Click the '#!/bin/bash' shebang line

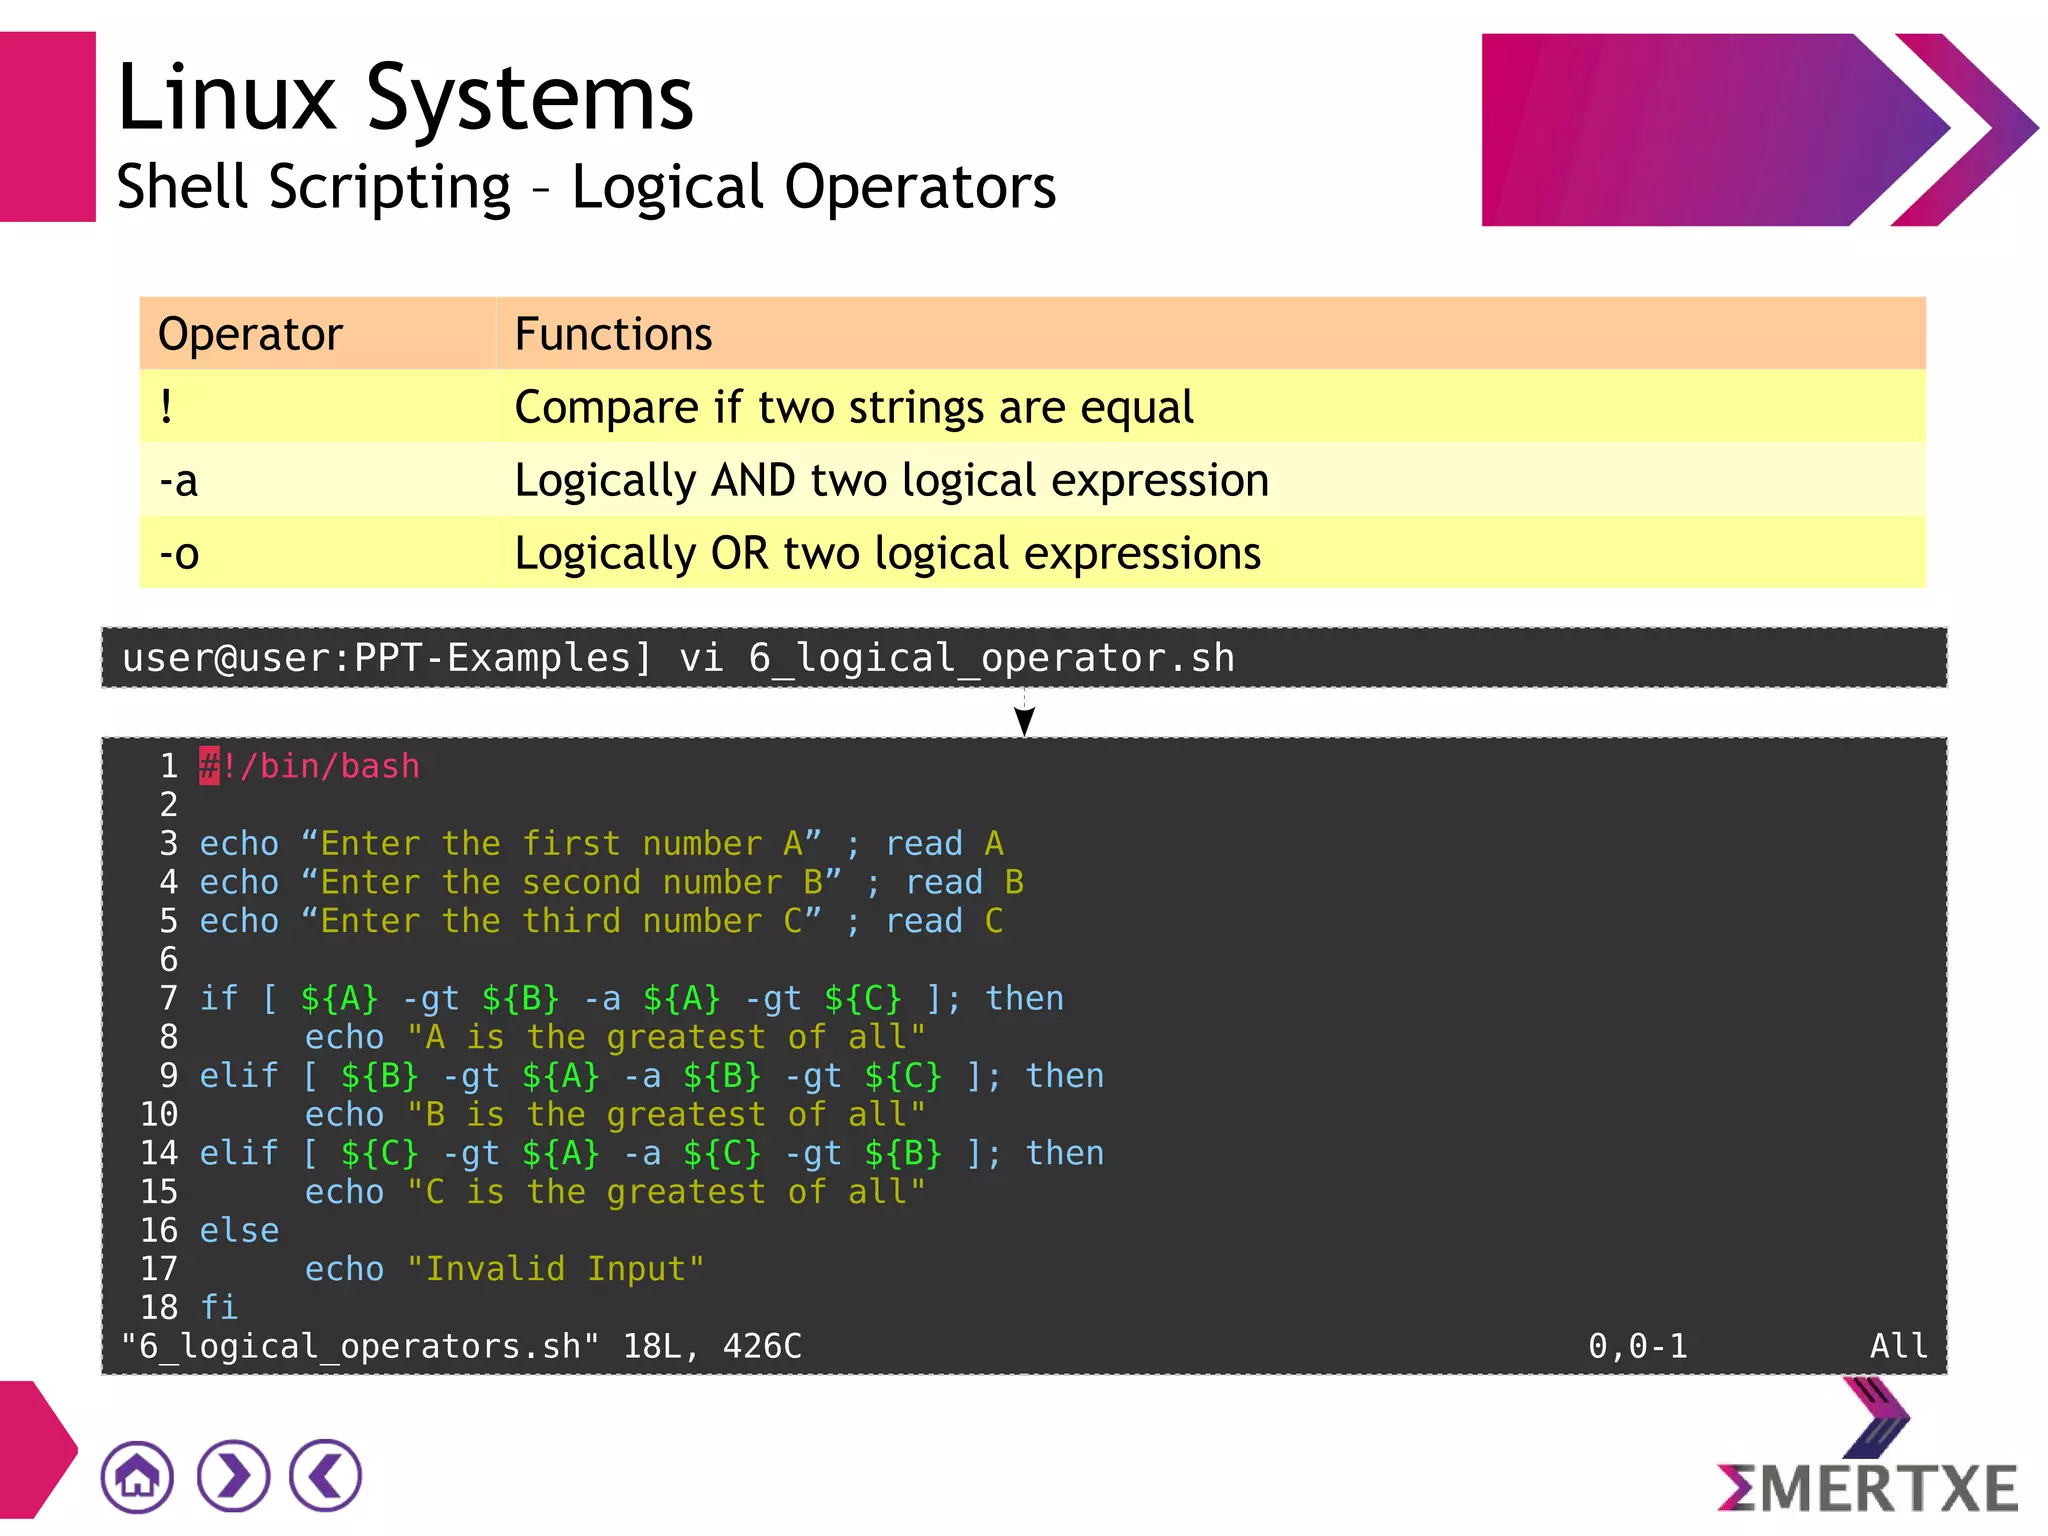coord(309,766)
